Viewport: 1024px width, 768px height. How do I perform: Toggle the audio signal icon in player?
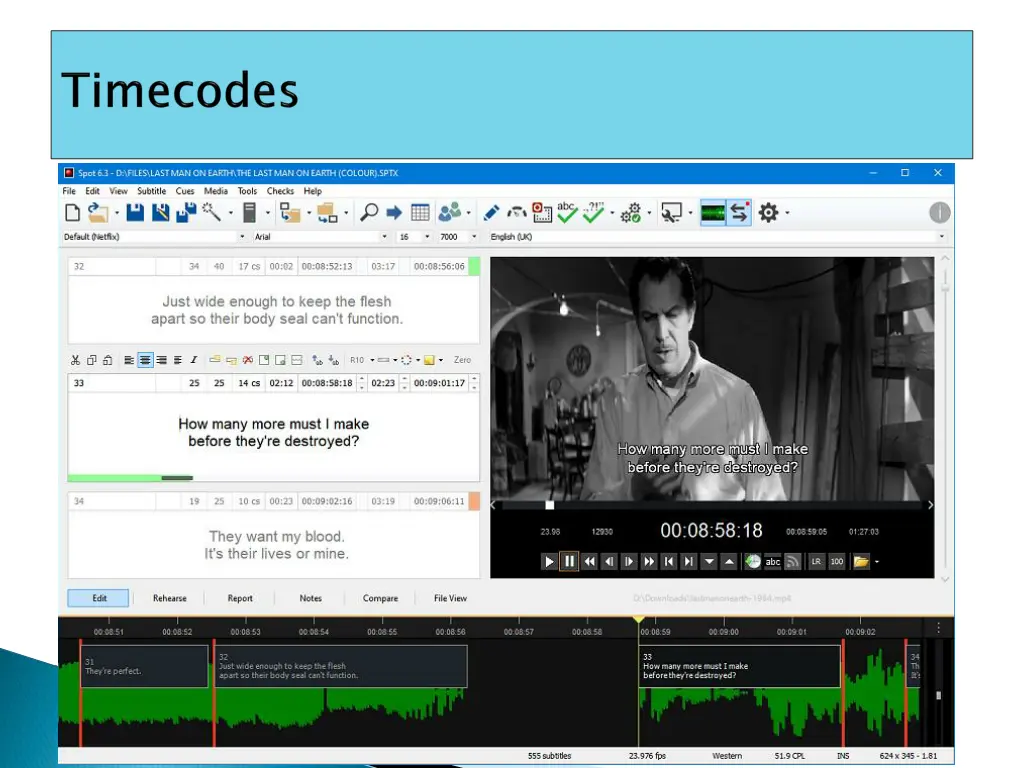coord(792,562)
